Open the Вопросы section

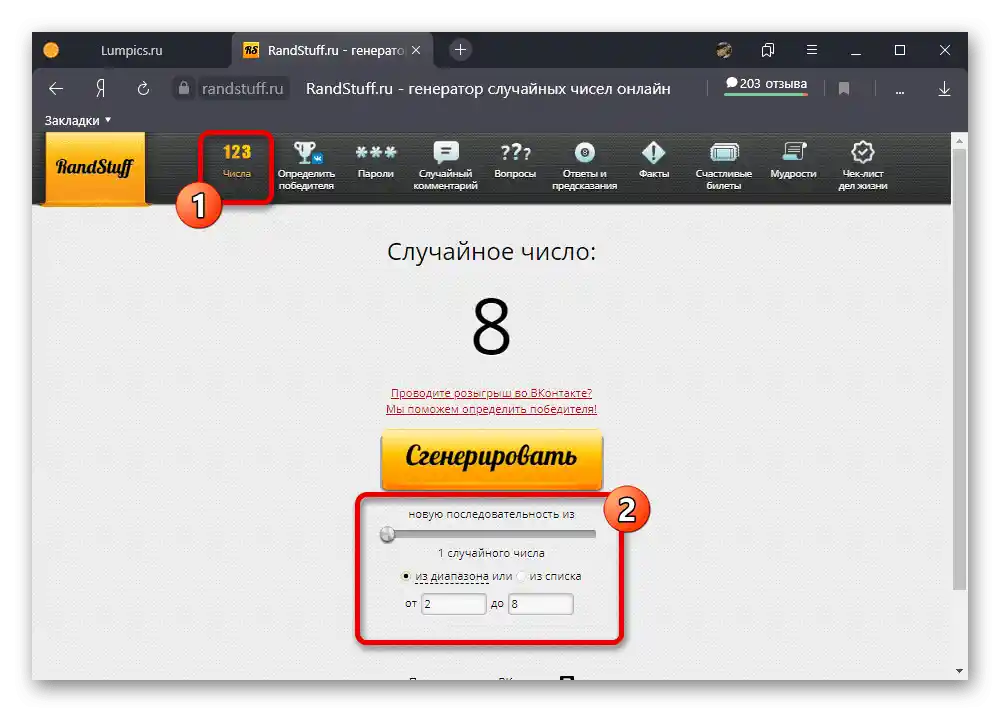[515, 161]
